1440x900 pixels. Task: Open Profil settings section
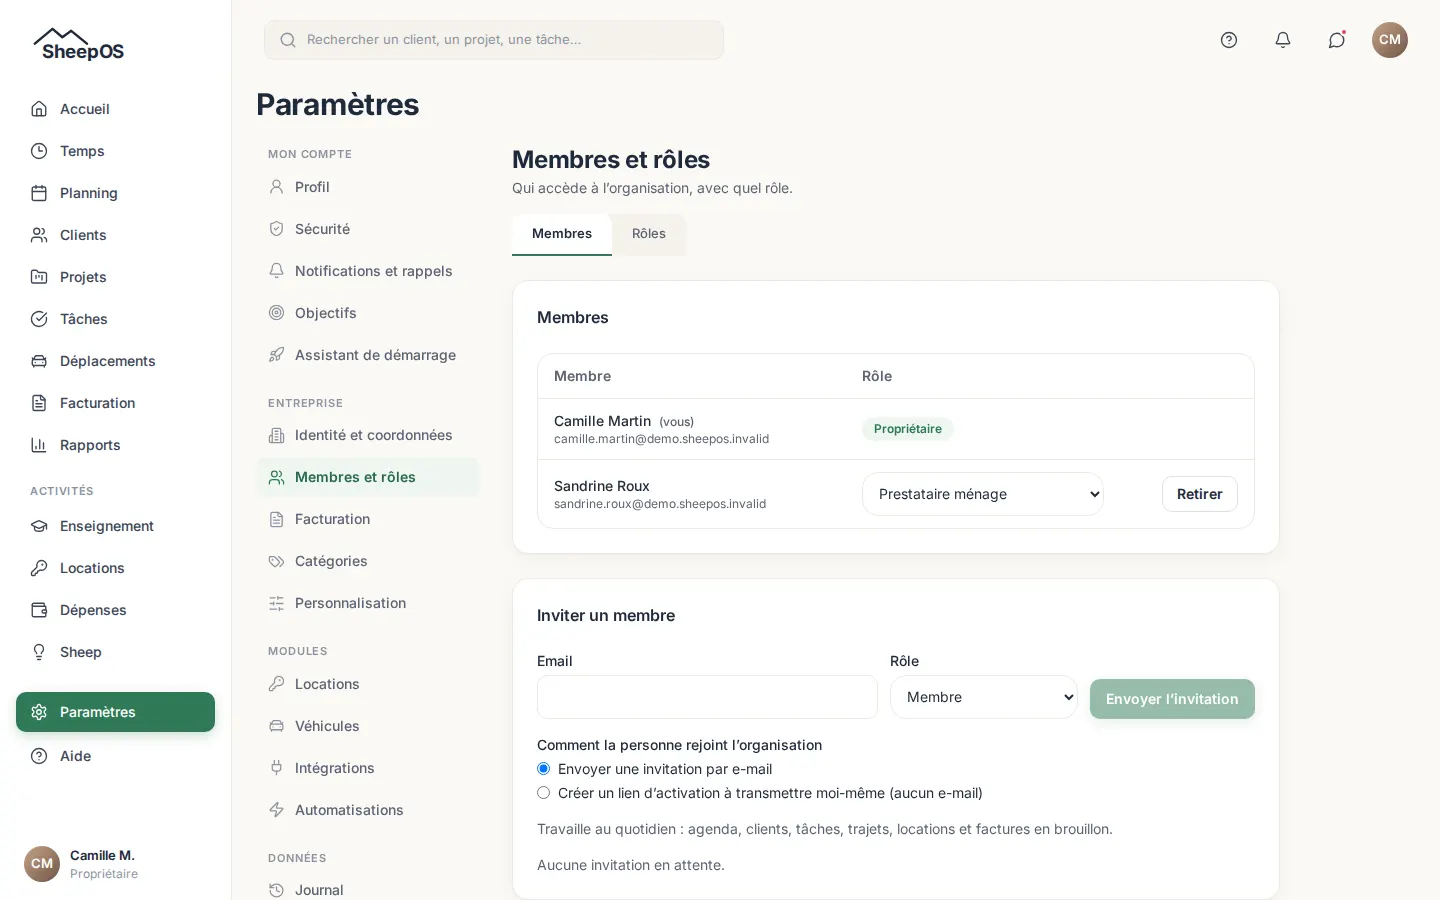(x=368, y=187)
